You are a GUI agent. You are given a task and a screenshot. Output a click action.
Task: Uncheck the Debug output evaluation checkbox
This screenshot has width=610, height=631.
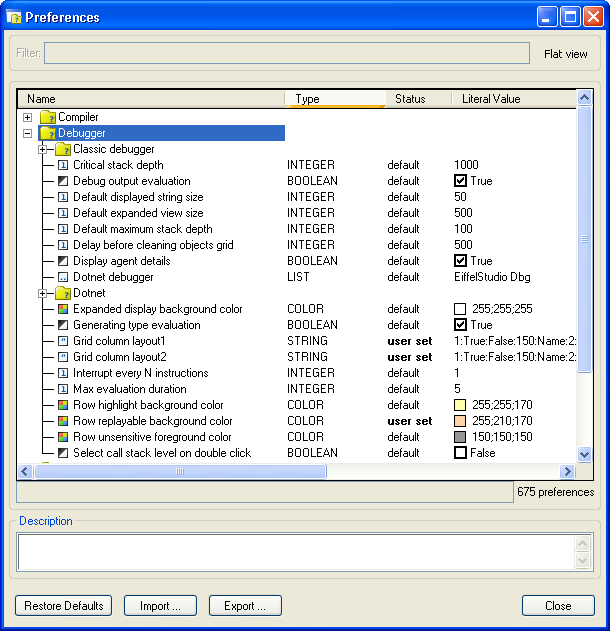pyautogui.click(x=461, y=181)
